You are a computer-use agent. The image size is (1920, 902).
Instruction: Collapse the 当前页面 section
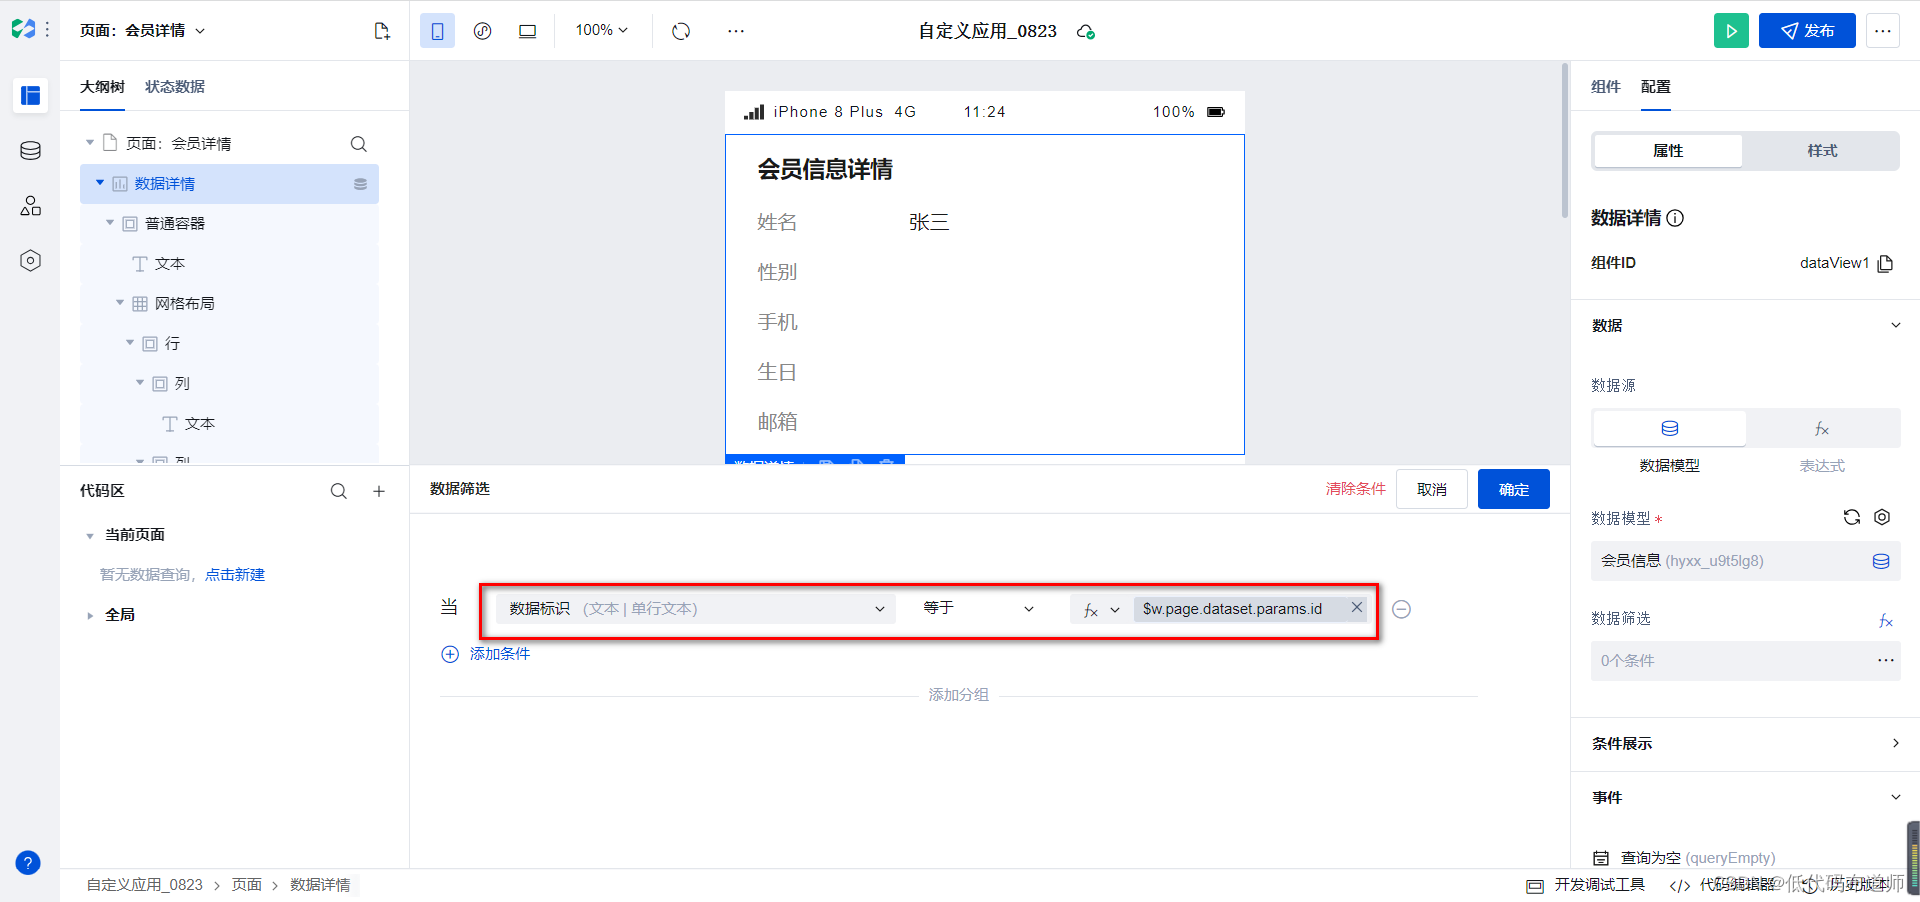pyautogui.click(x=90, y=536)
